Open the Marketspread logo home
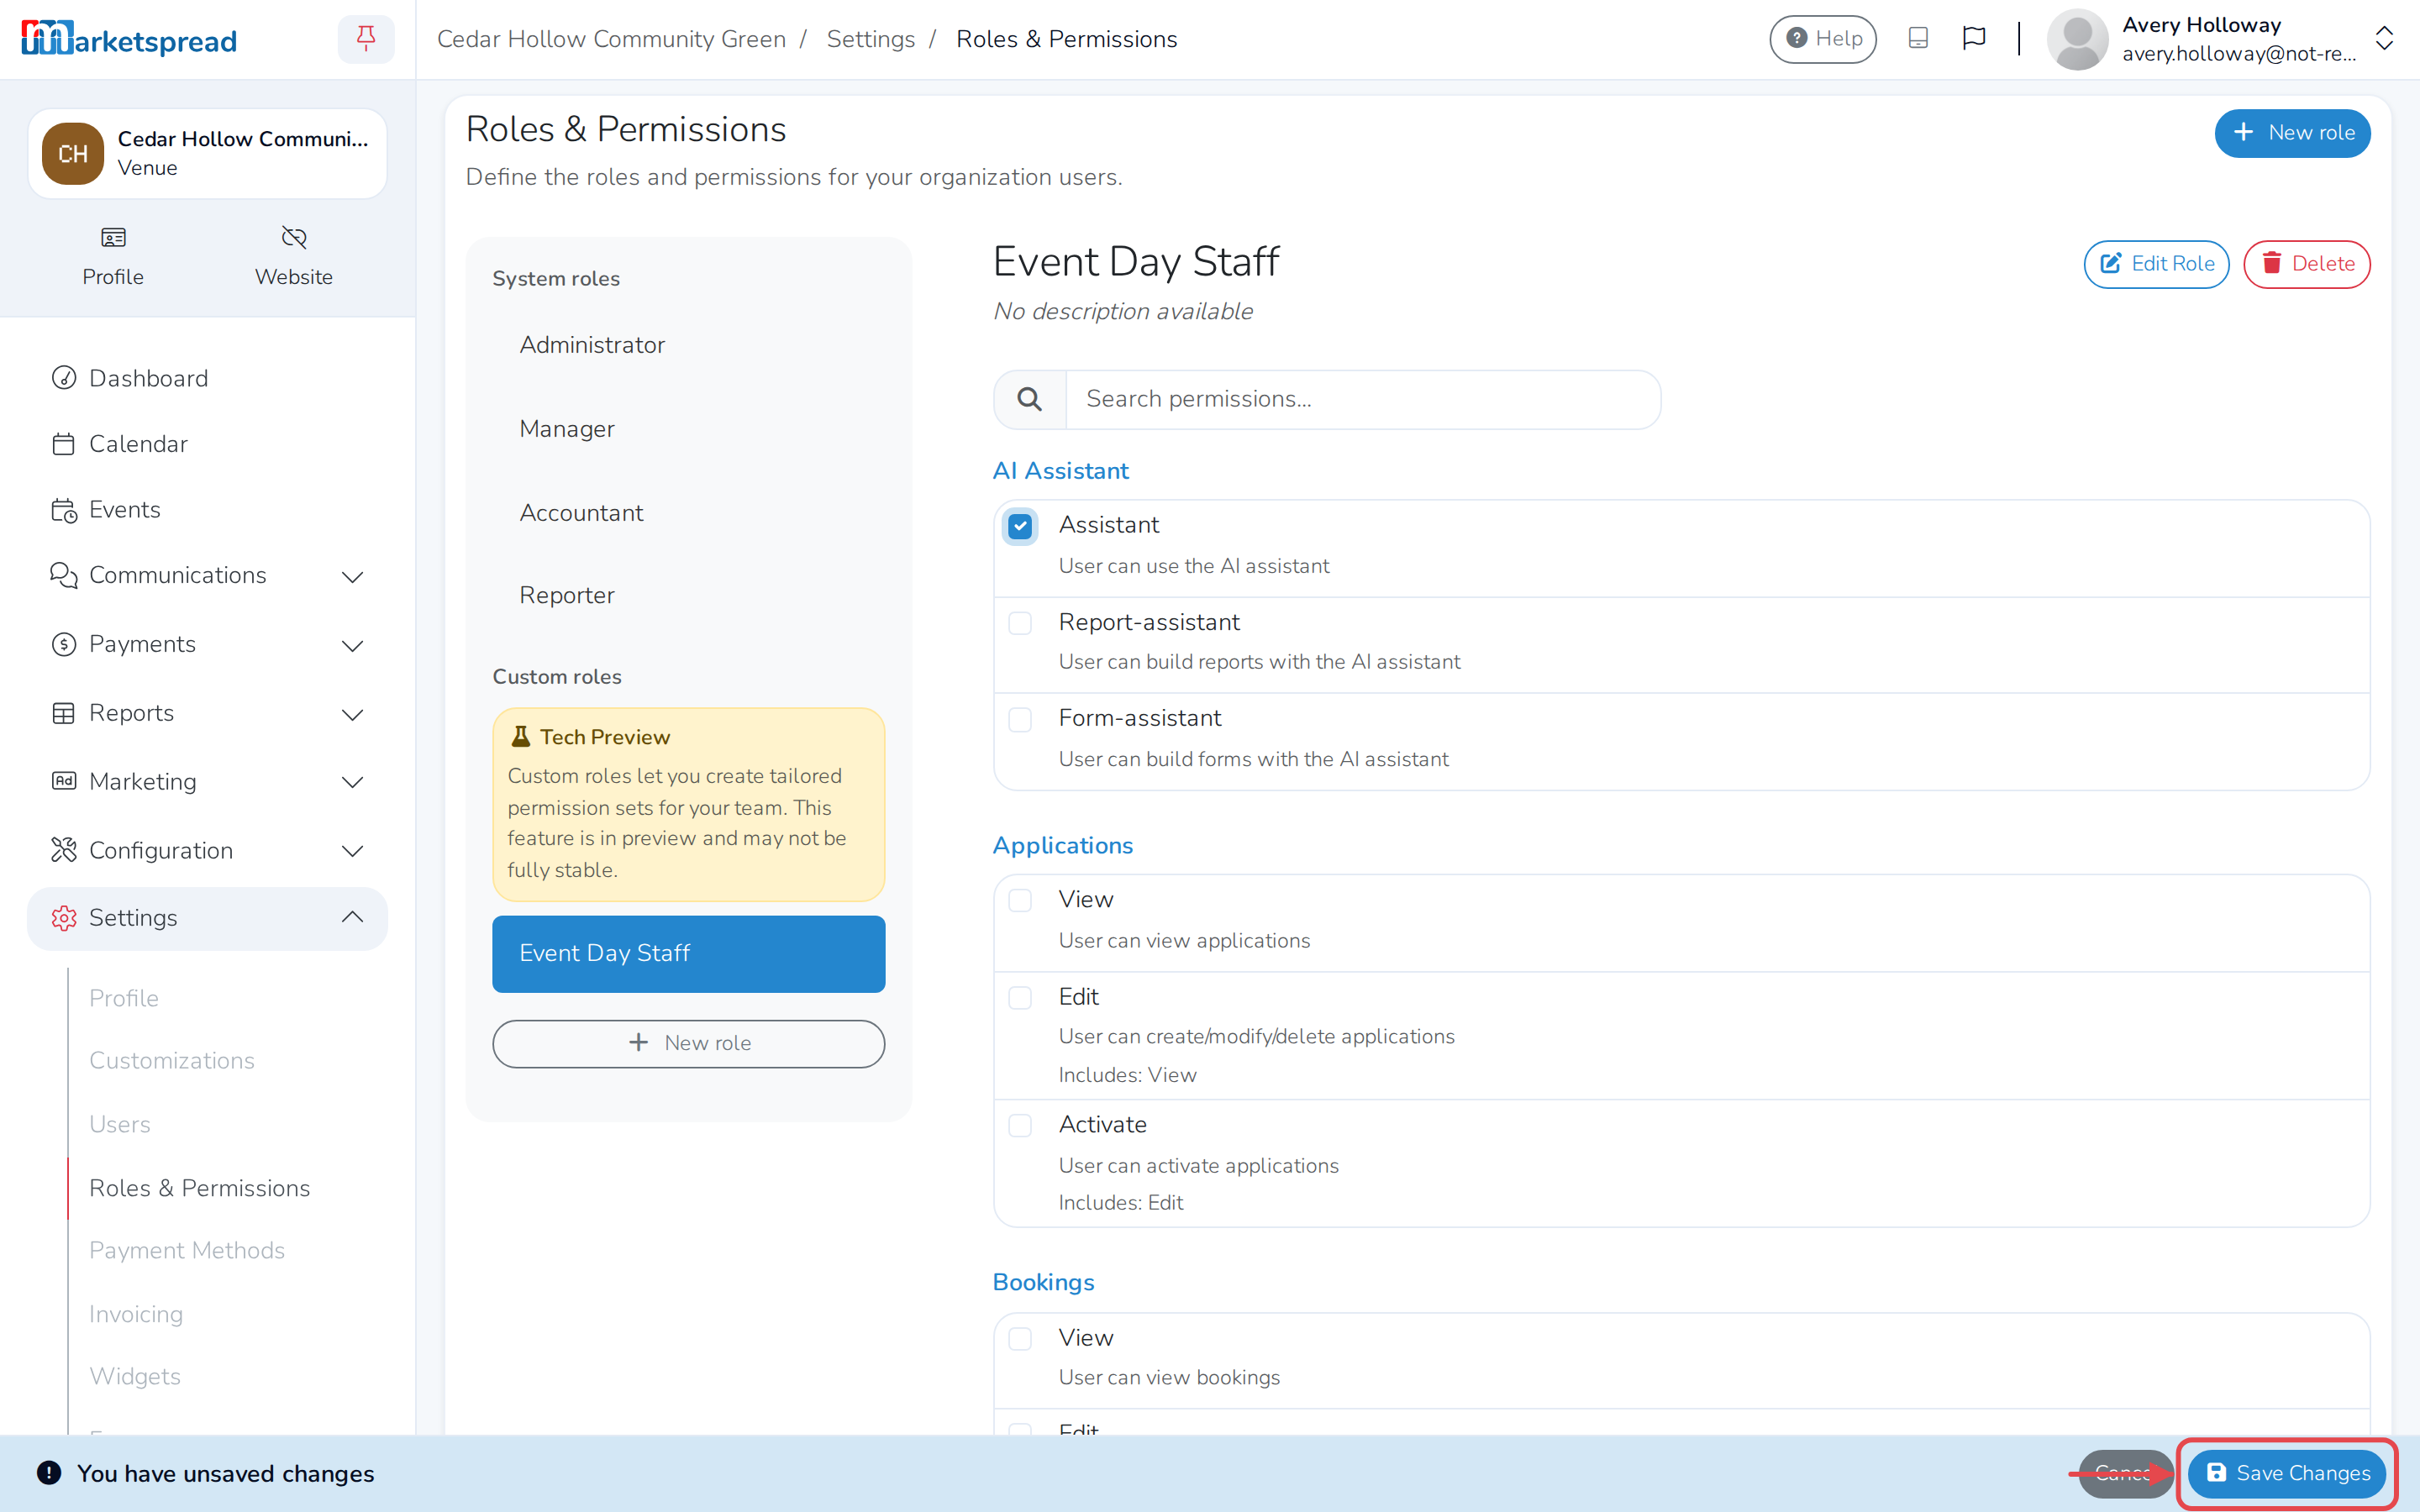The width and height of the screenshot is (2420, 1512). 129,39
